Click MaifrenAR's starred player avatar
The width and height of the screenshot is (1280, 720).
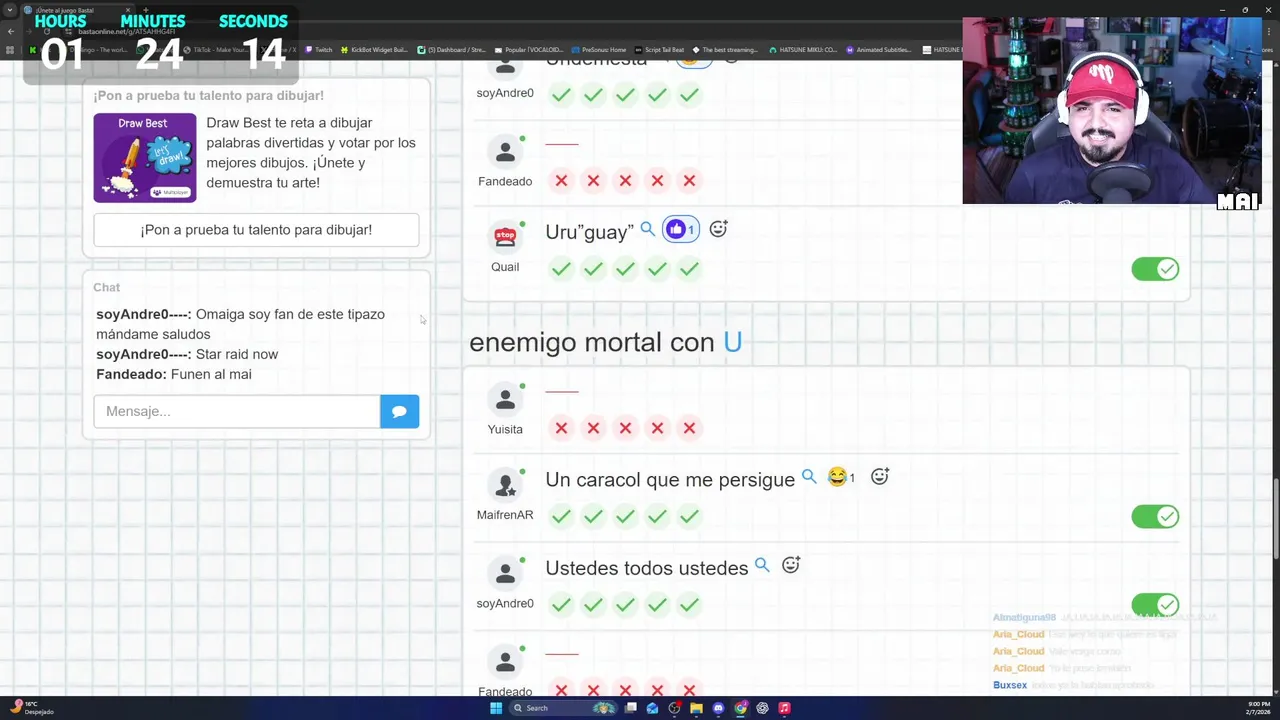click(505, 485)
